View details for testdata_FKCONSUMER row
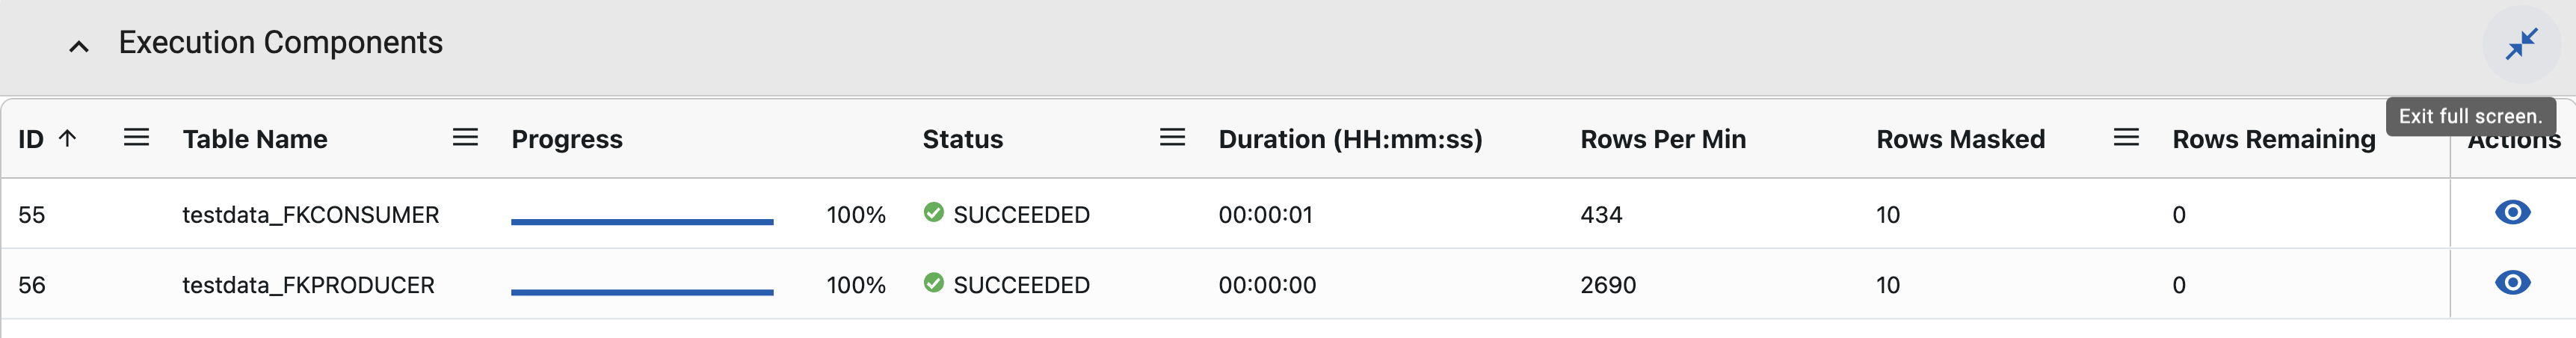 tap(2512, 212)
